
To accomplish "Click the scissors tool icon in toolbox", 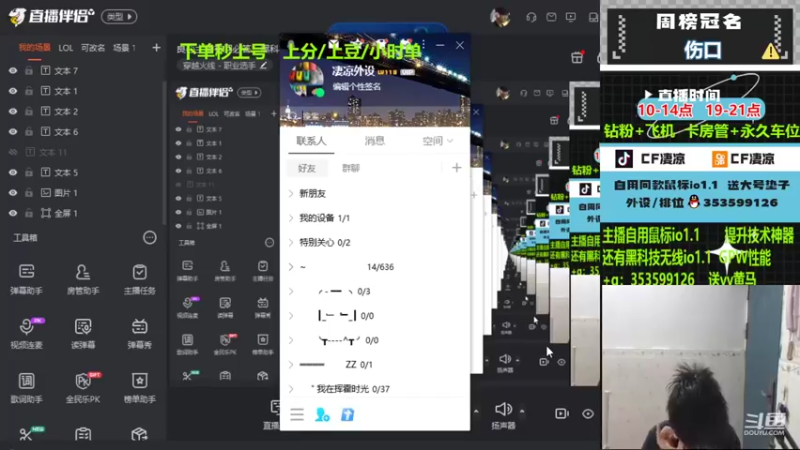I will pyautogui.click(x=26, y=434).
